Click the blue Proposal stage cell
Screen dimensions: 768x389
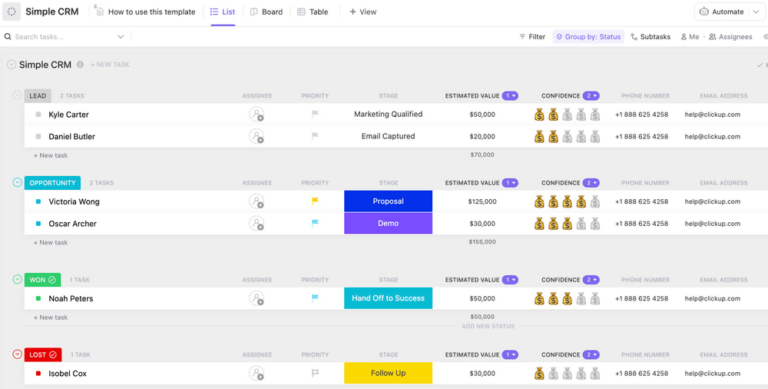point(388,201)
